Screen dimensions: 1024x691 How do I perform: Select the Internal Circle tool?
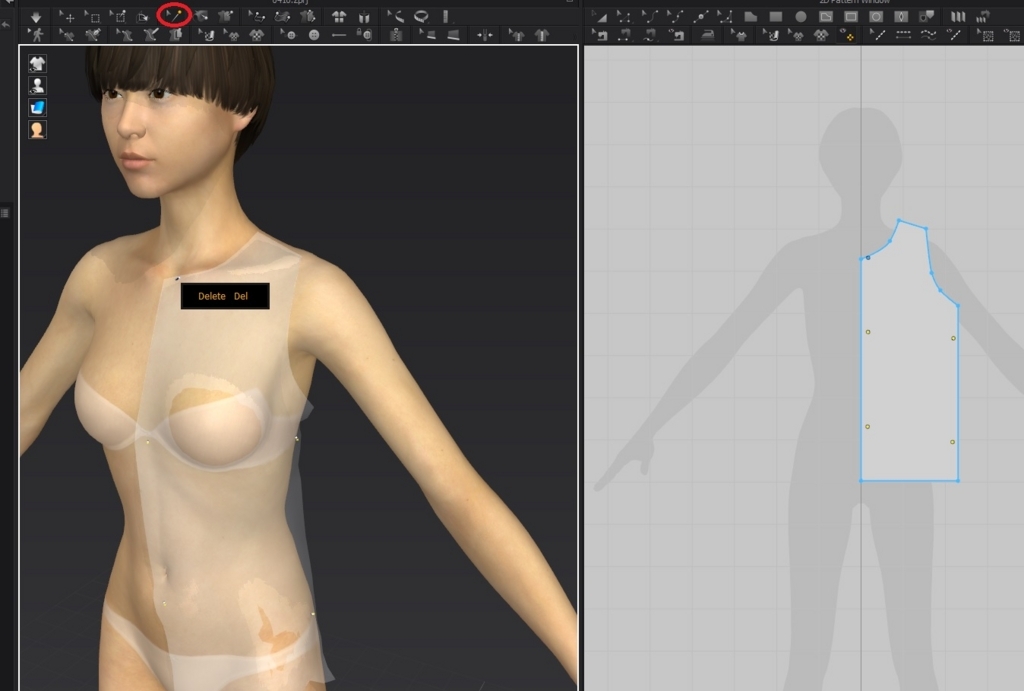(876, 17)
